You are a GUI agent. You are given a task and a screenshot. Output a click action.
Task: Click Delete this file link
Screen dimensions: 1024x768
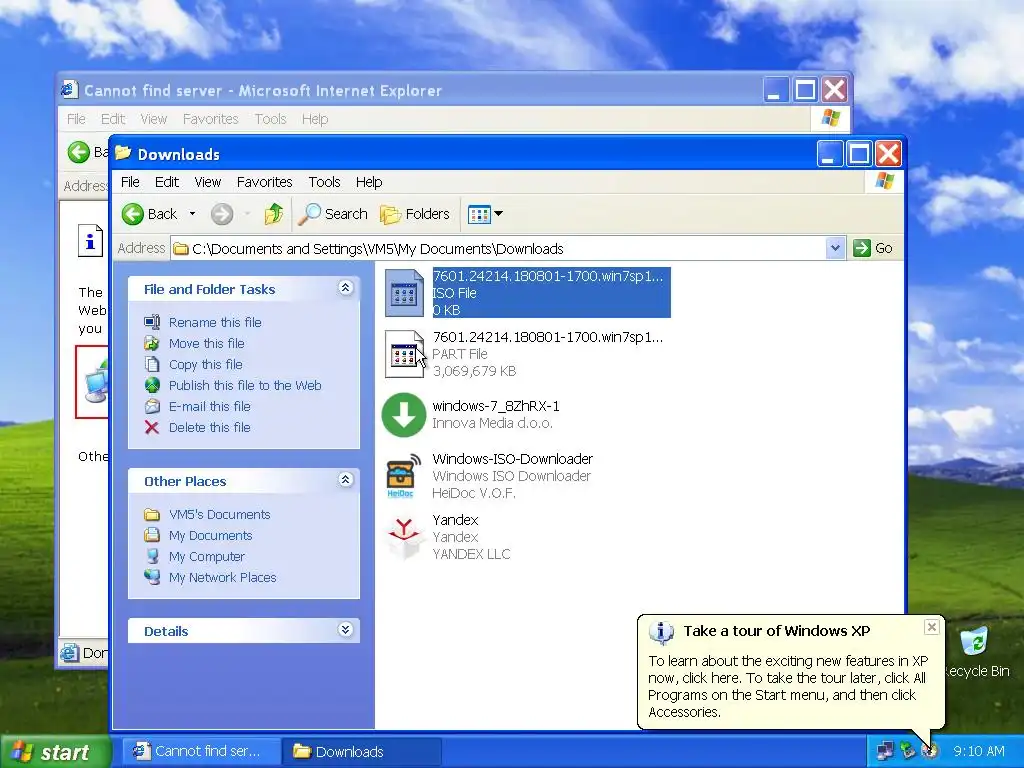tap(210, 427)
